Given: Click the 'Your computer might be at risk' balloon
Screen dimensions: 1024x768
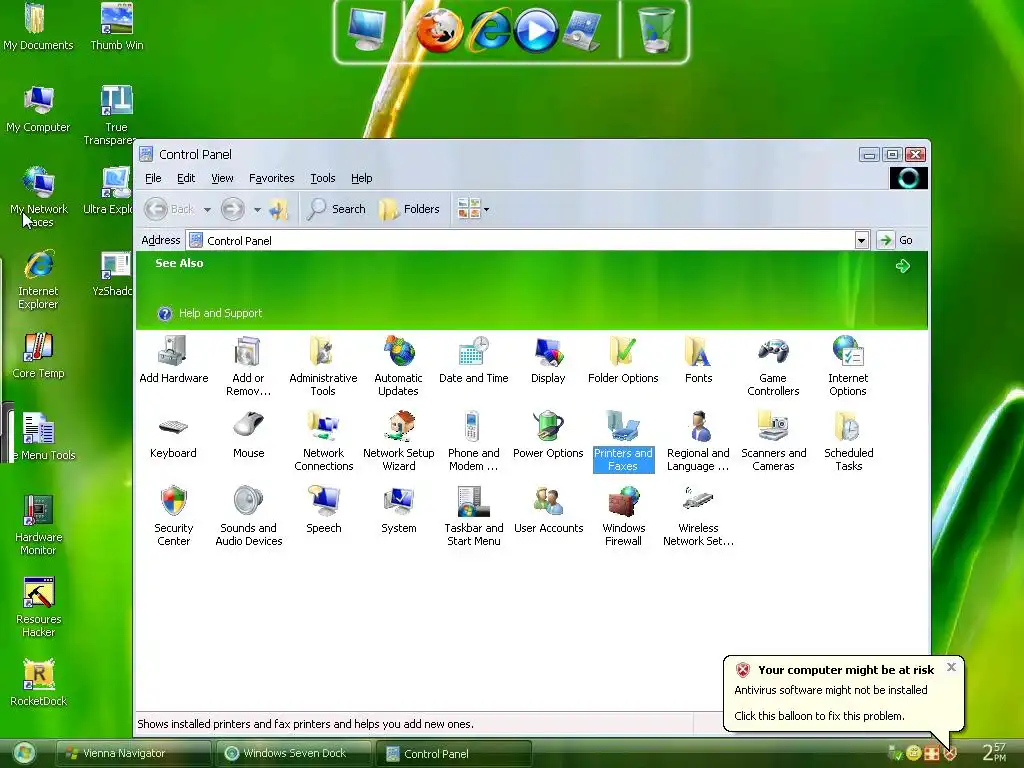Looking at the screenshot, I should (x=843, y=694).
